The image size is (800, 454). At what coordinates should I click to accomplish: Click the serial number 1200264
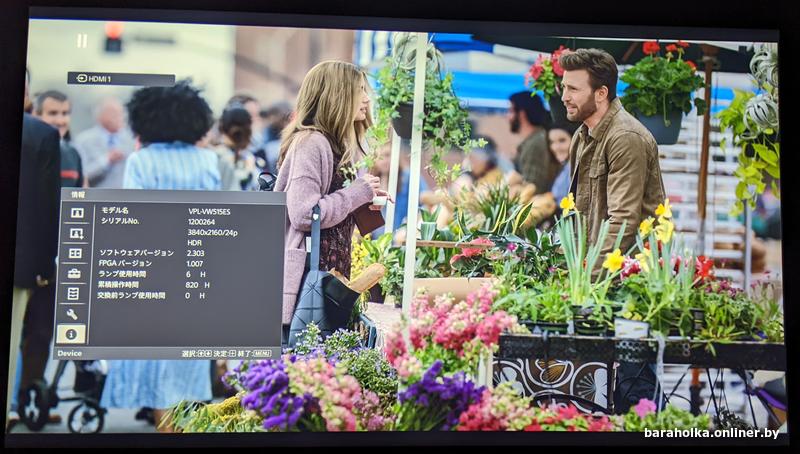[201, 222]
